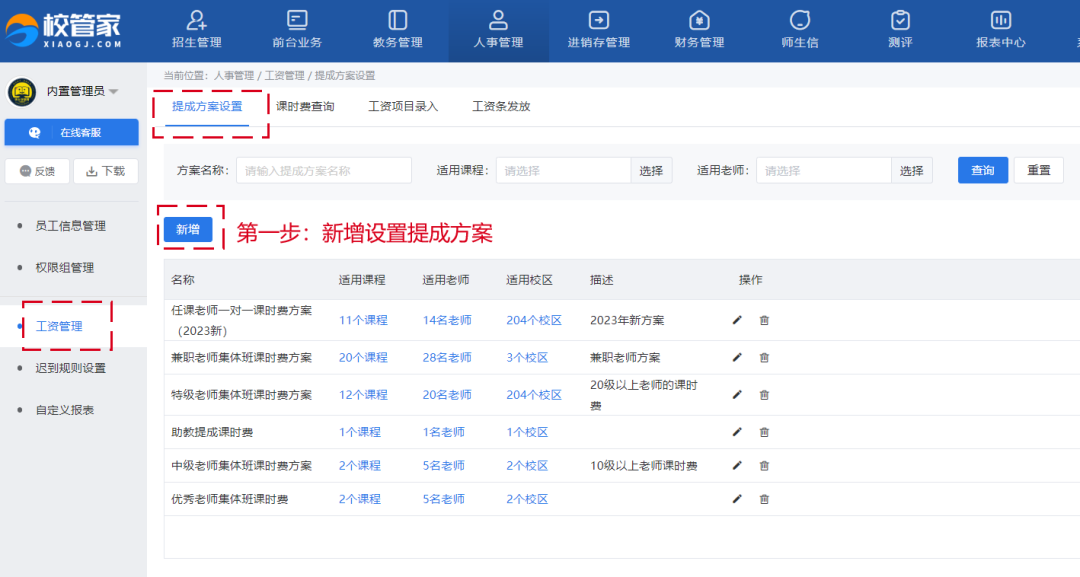The width and height of the screenshot is (1080, 577).
Task: Click 新增 to add commission plan
Action: coord(188,230)
